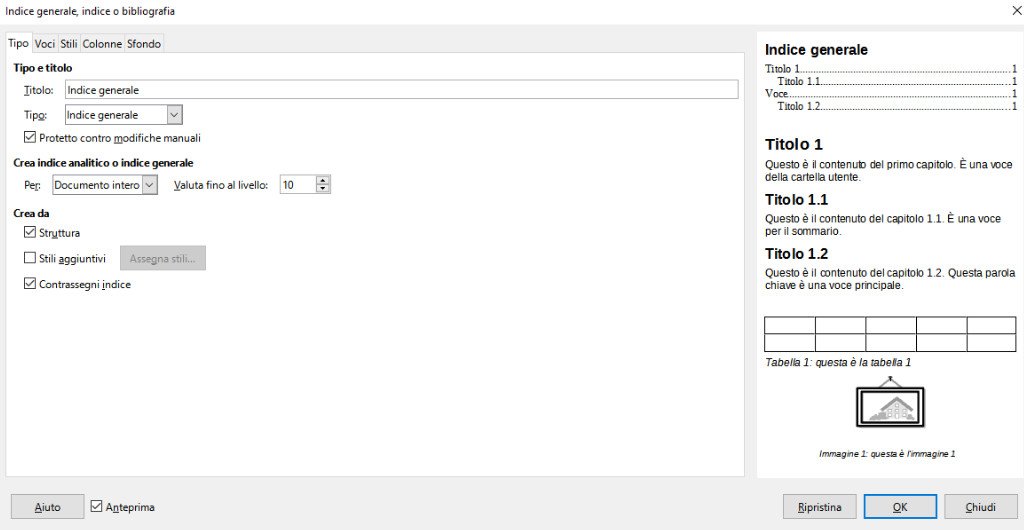This screenshot has width=1024, height=530.
Task: Click the Assegna stili button
Action: [163, 258]
